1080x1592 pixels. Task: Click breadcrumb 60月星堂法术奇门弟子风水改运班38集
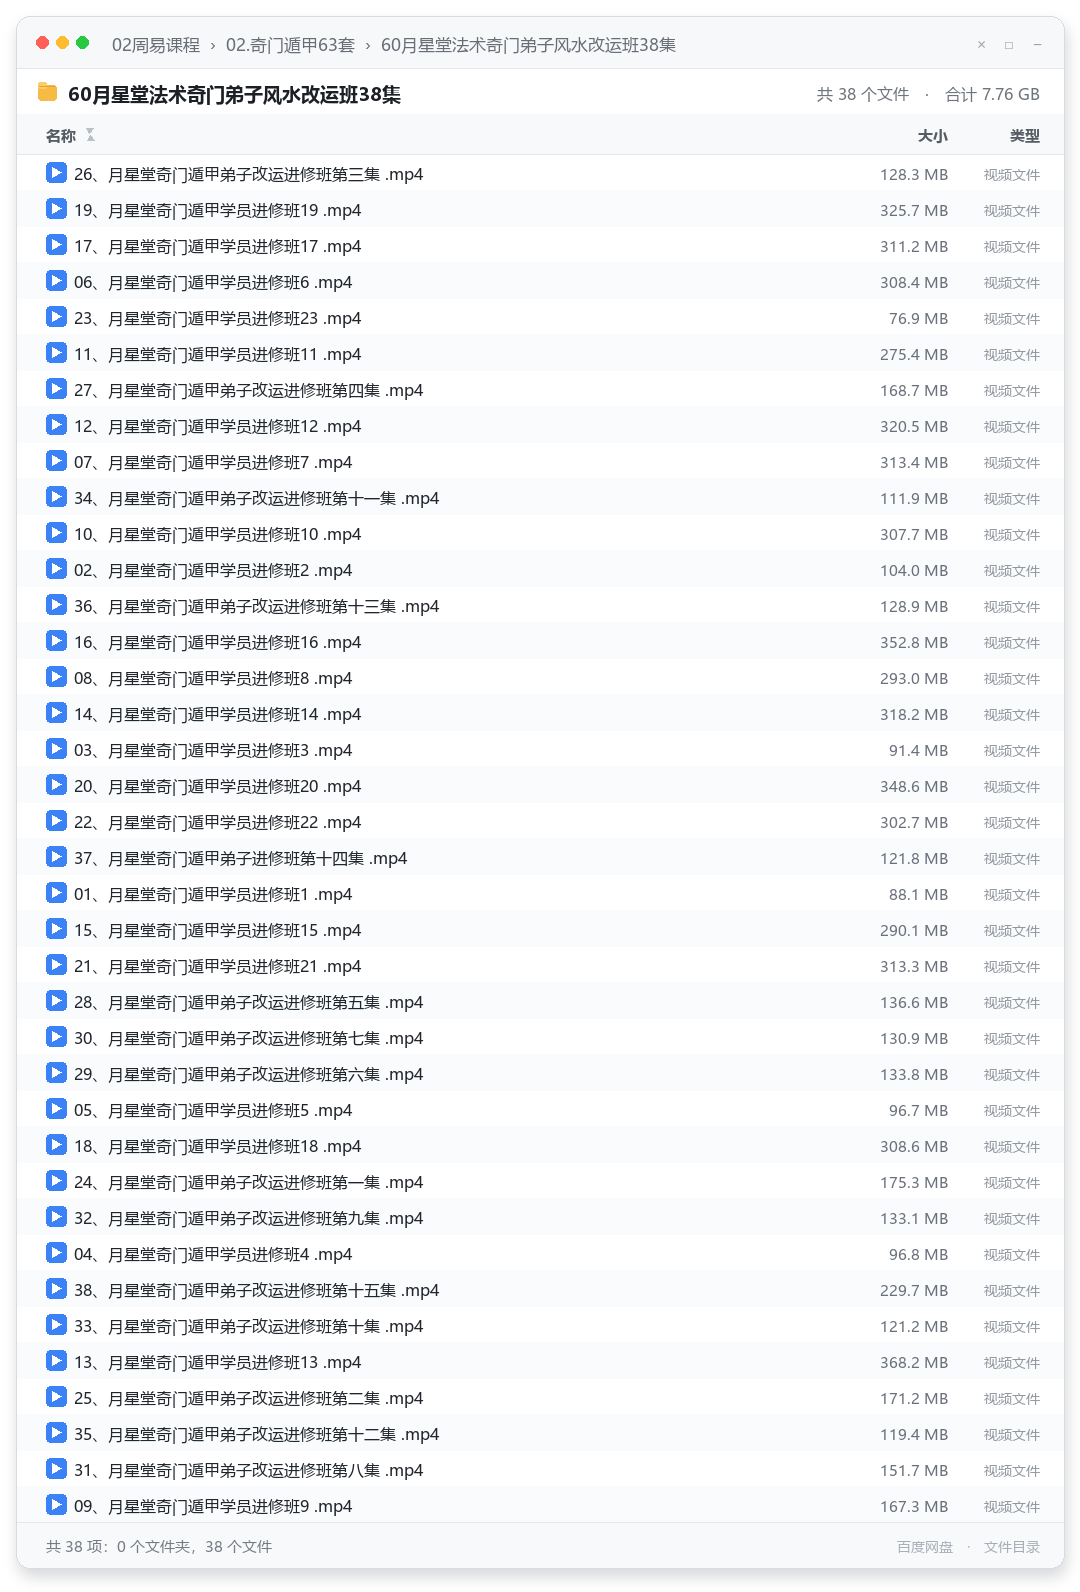pos(528,45)
